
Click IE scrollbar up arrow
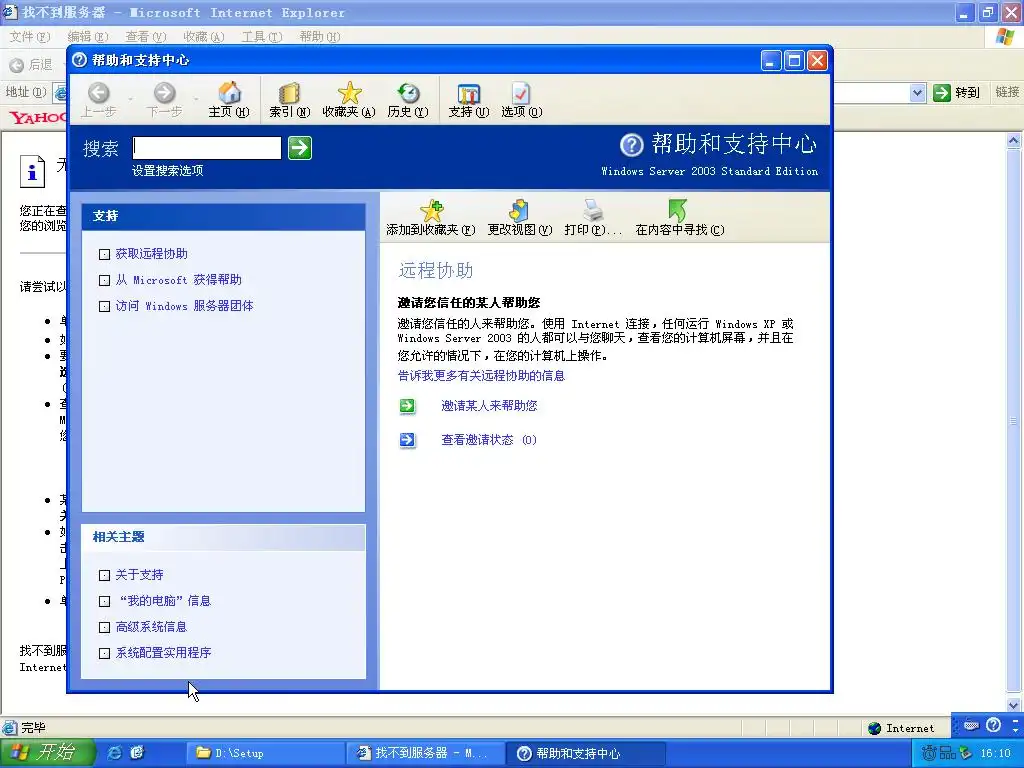click(1014, 140)
